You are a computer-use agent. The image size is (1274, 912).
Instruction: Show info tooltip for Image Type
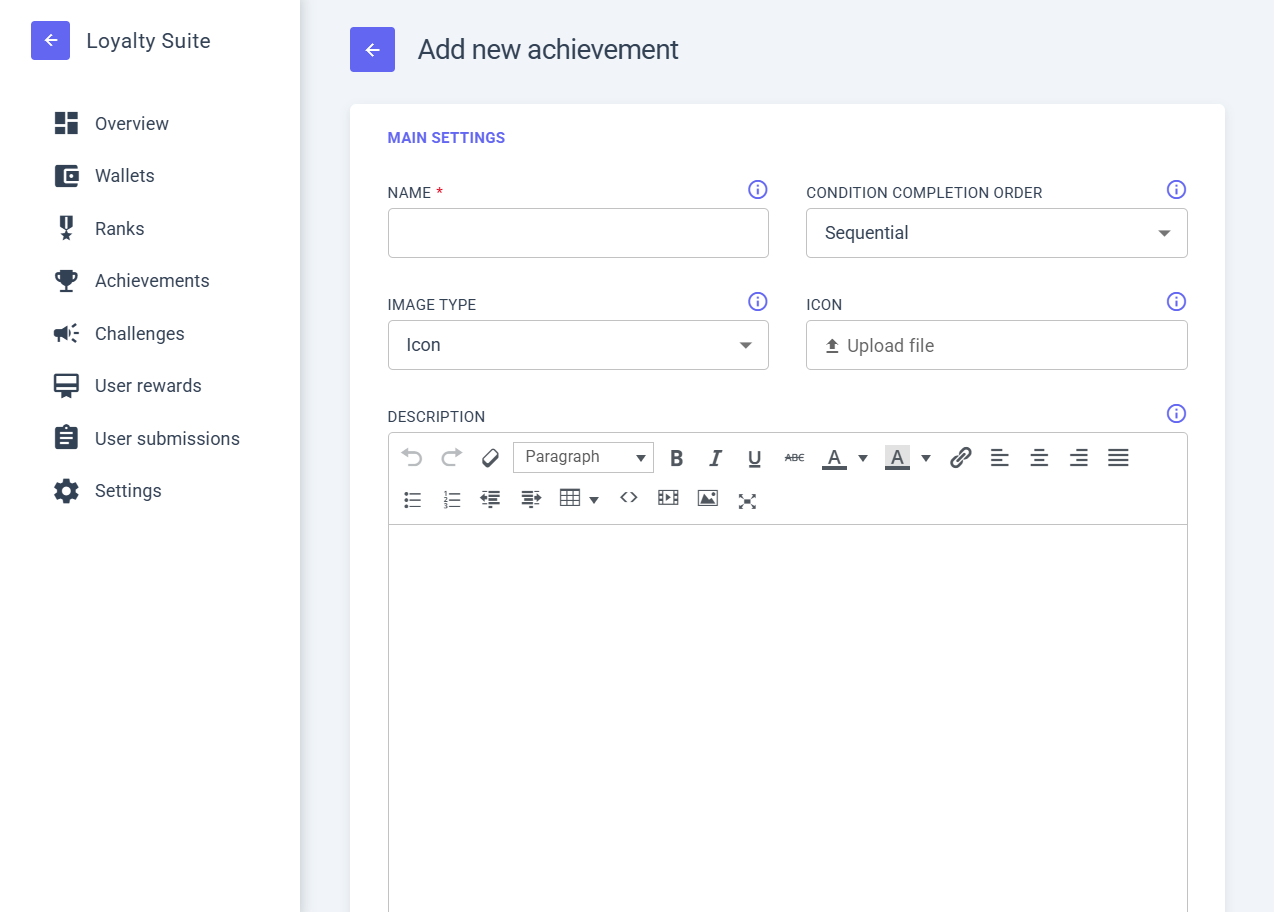tap(758, 302)
